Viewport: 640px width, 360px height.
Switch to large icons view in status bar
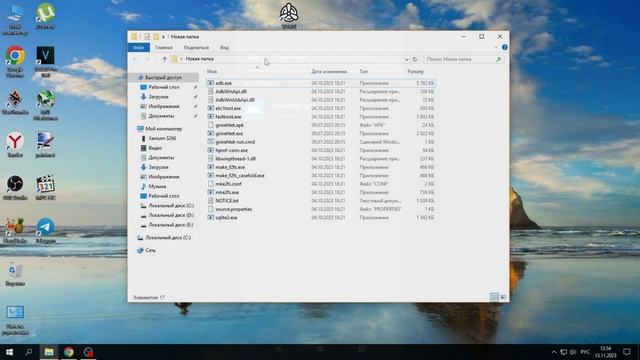[503, 297]
